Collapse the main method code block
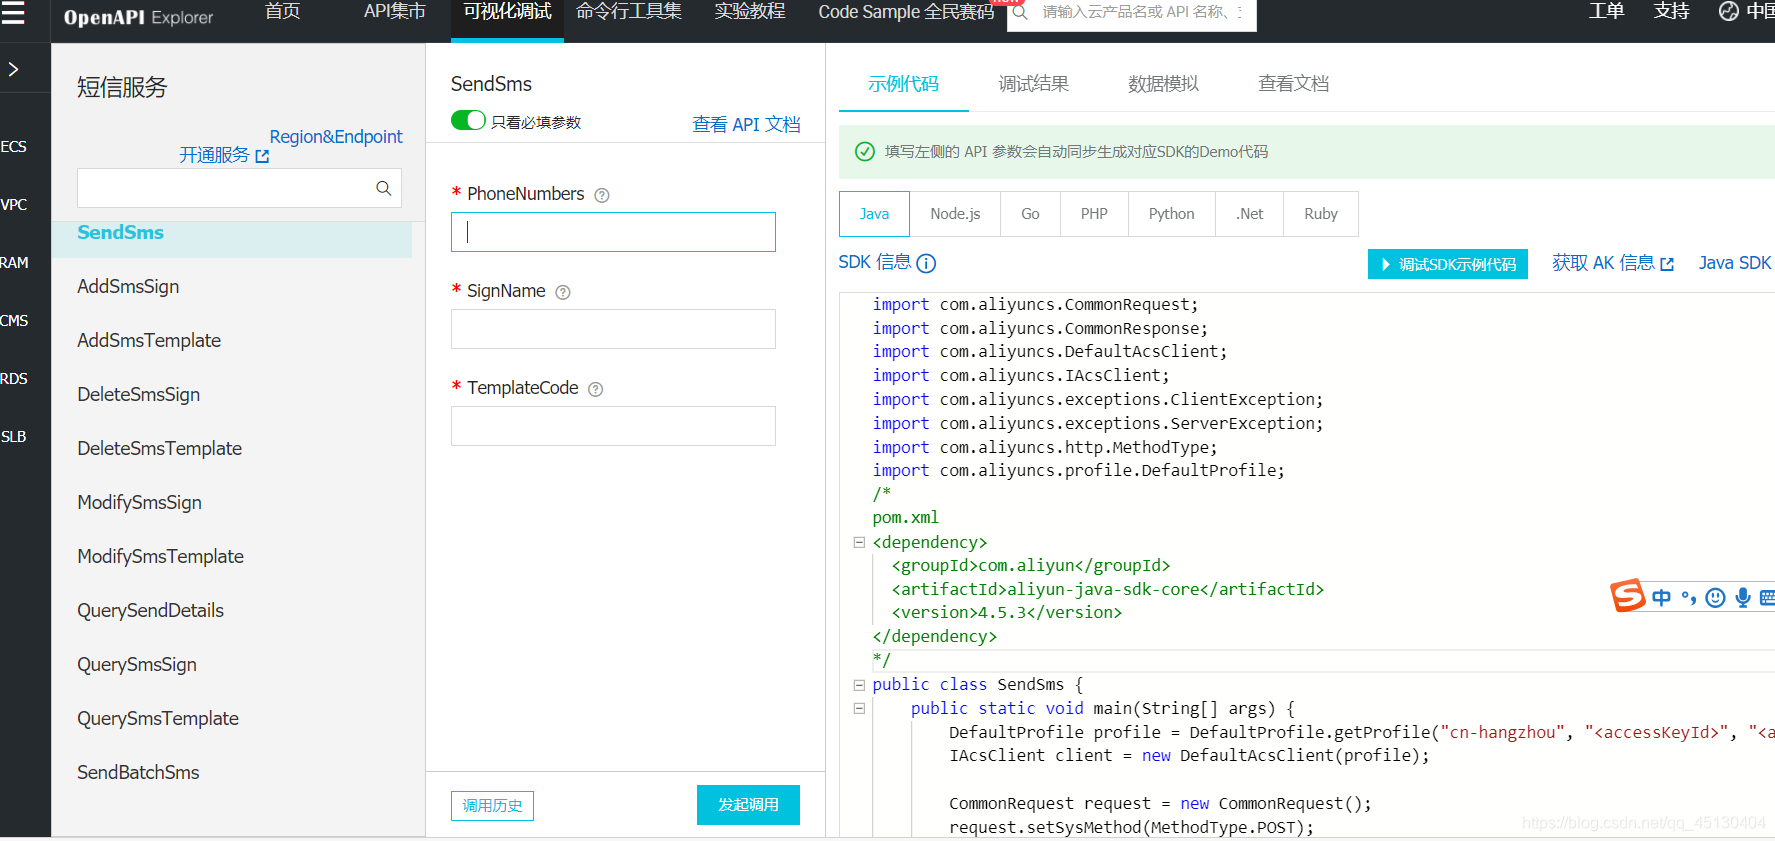Screen dimensions: 1775x841 [x=859, y=708]
